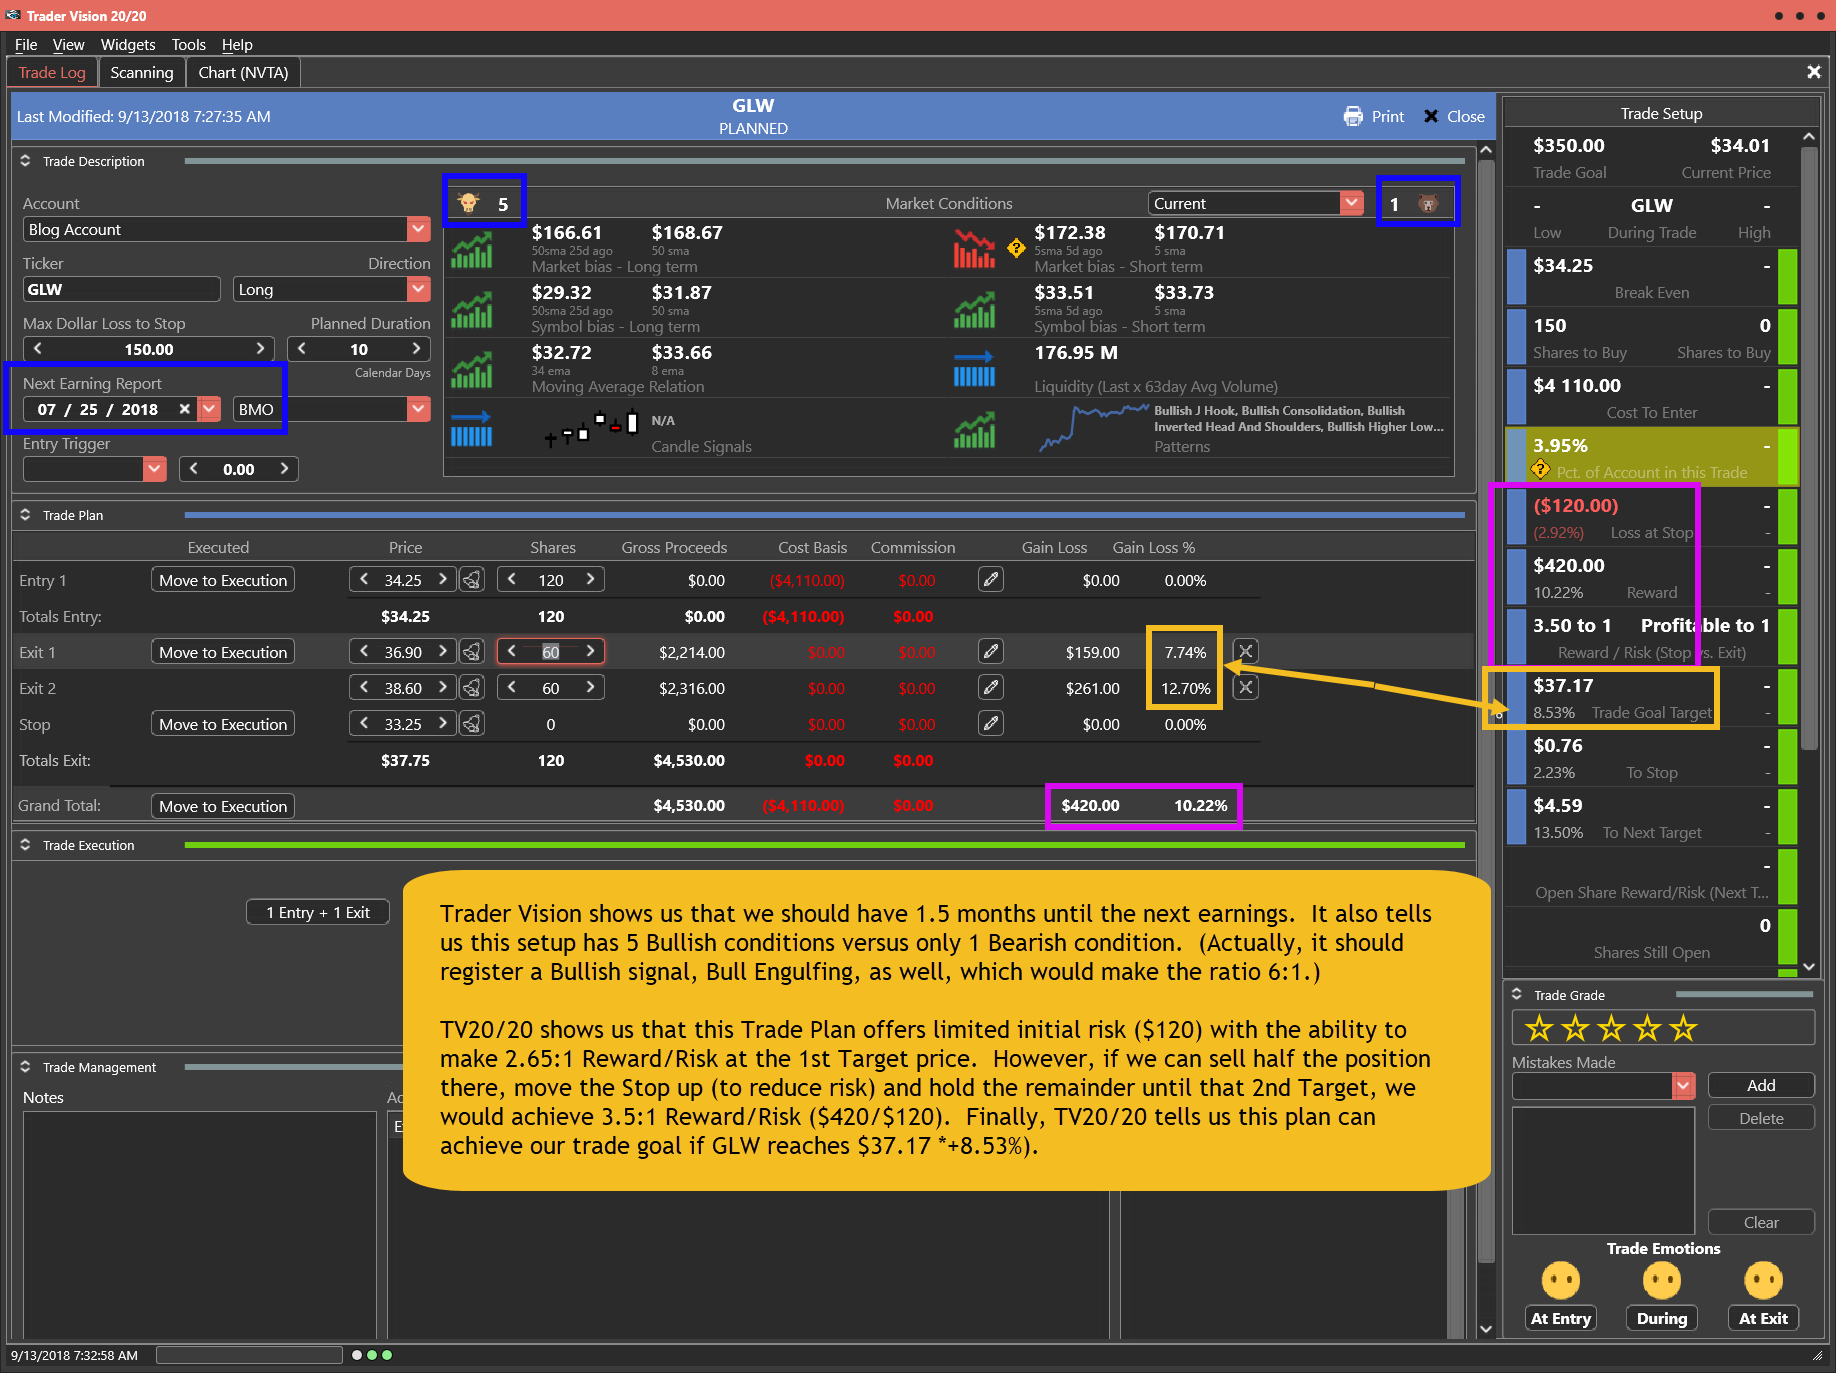Click the At Exit emotion face

point(1762,1279)
